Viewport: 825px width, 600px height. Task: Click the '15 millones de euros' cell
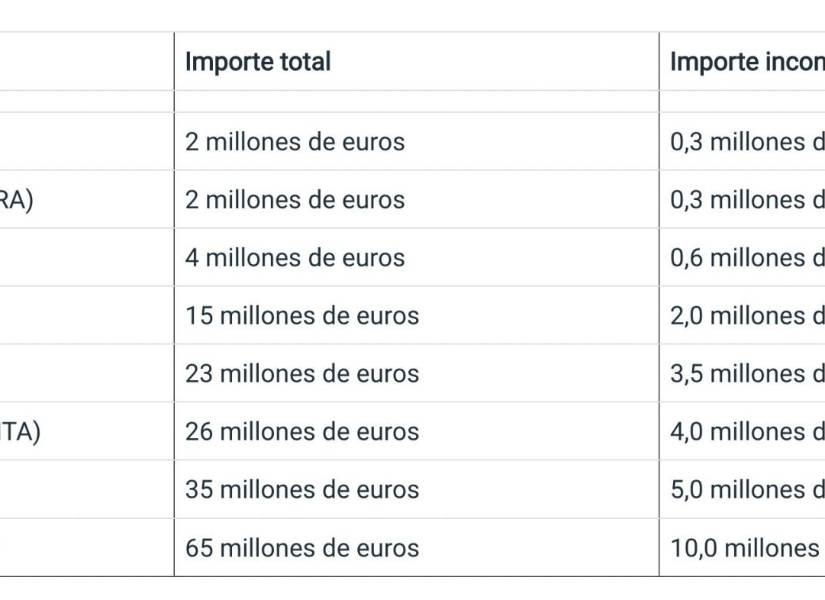(302, 316)
